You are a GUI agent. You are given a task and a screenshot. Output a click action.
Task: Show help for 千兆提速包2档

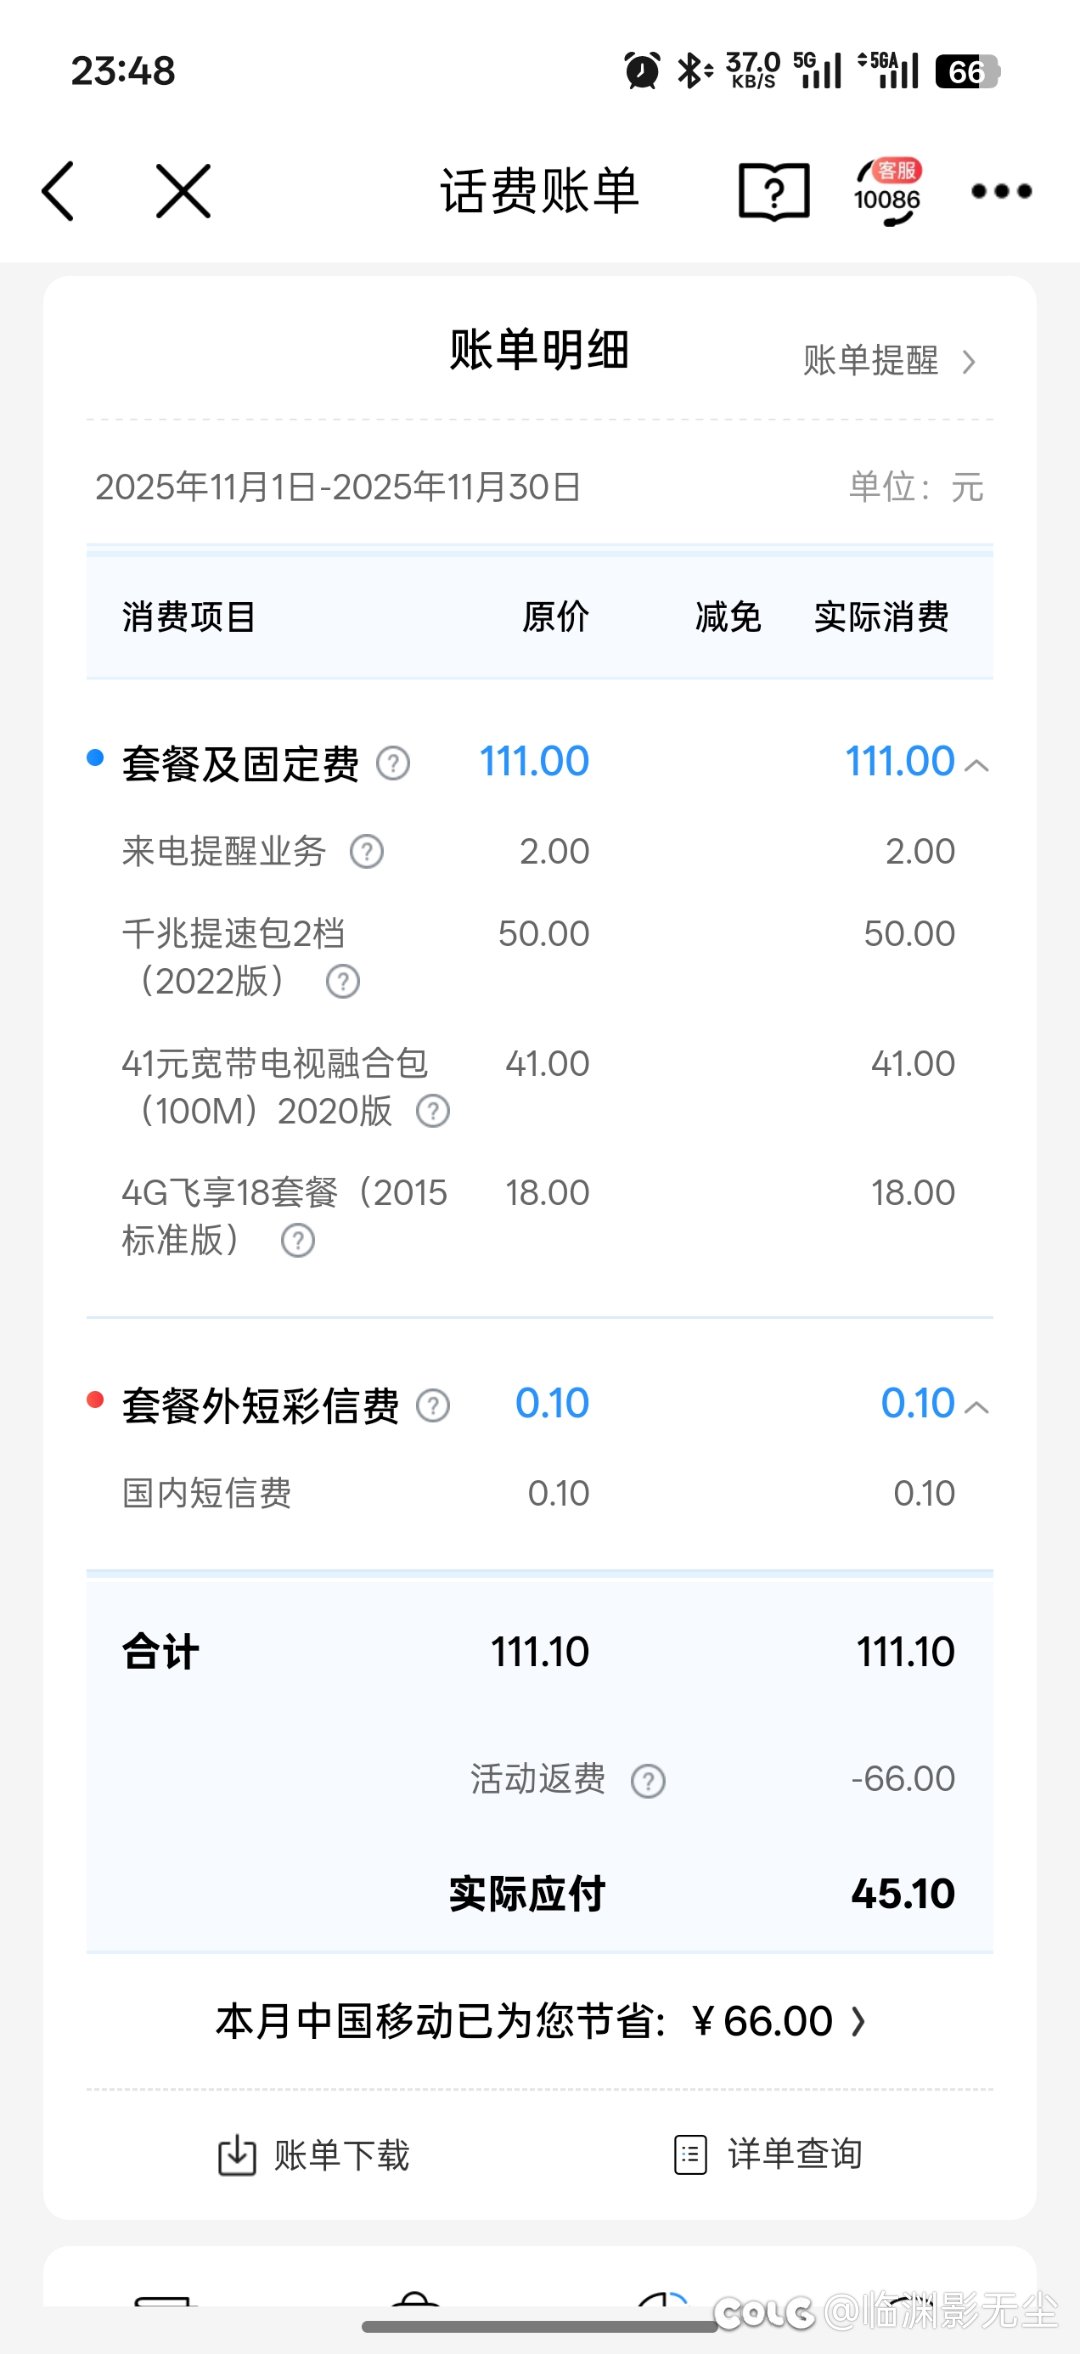(x=343, y=982)
